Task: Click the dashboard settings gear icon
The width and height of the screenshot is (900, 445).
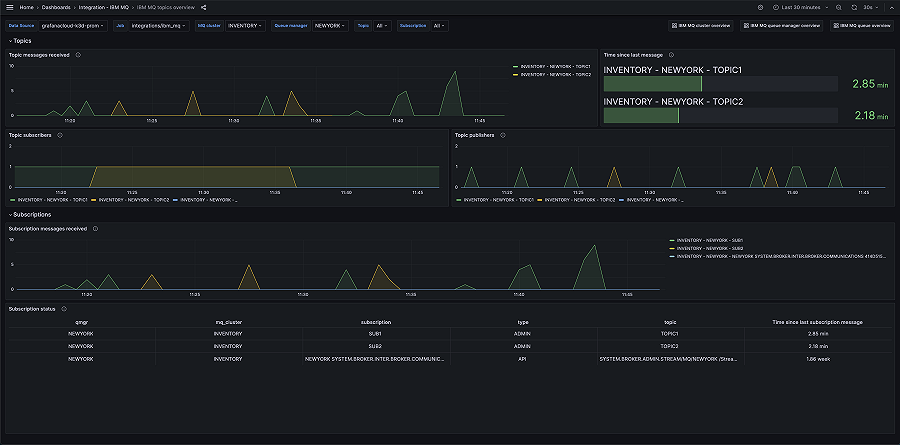Action: (x=760, y=7)
